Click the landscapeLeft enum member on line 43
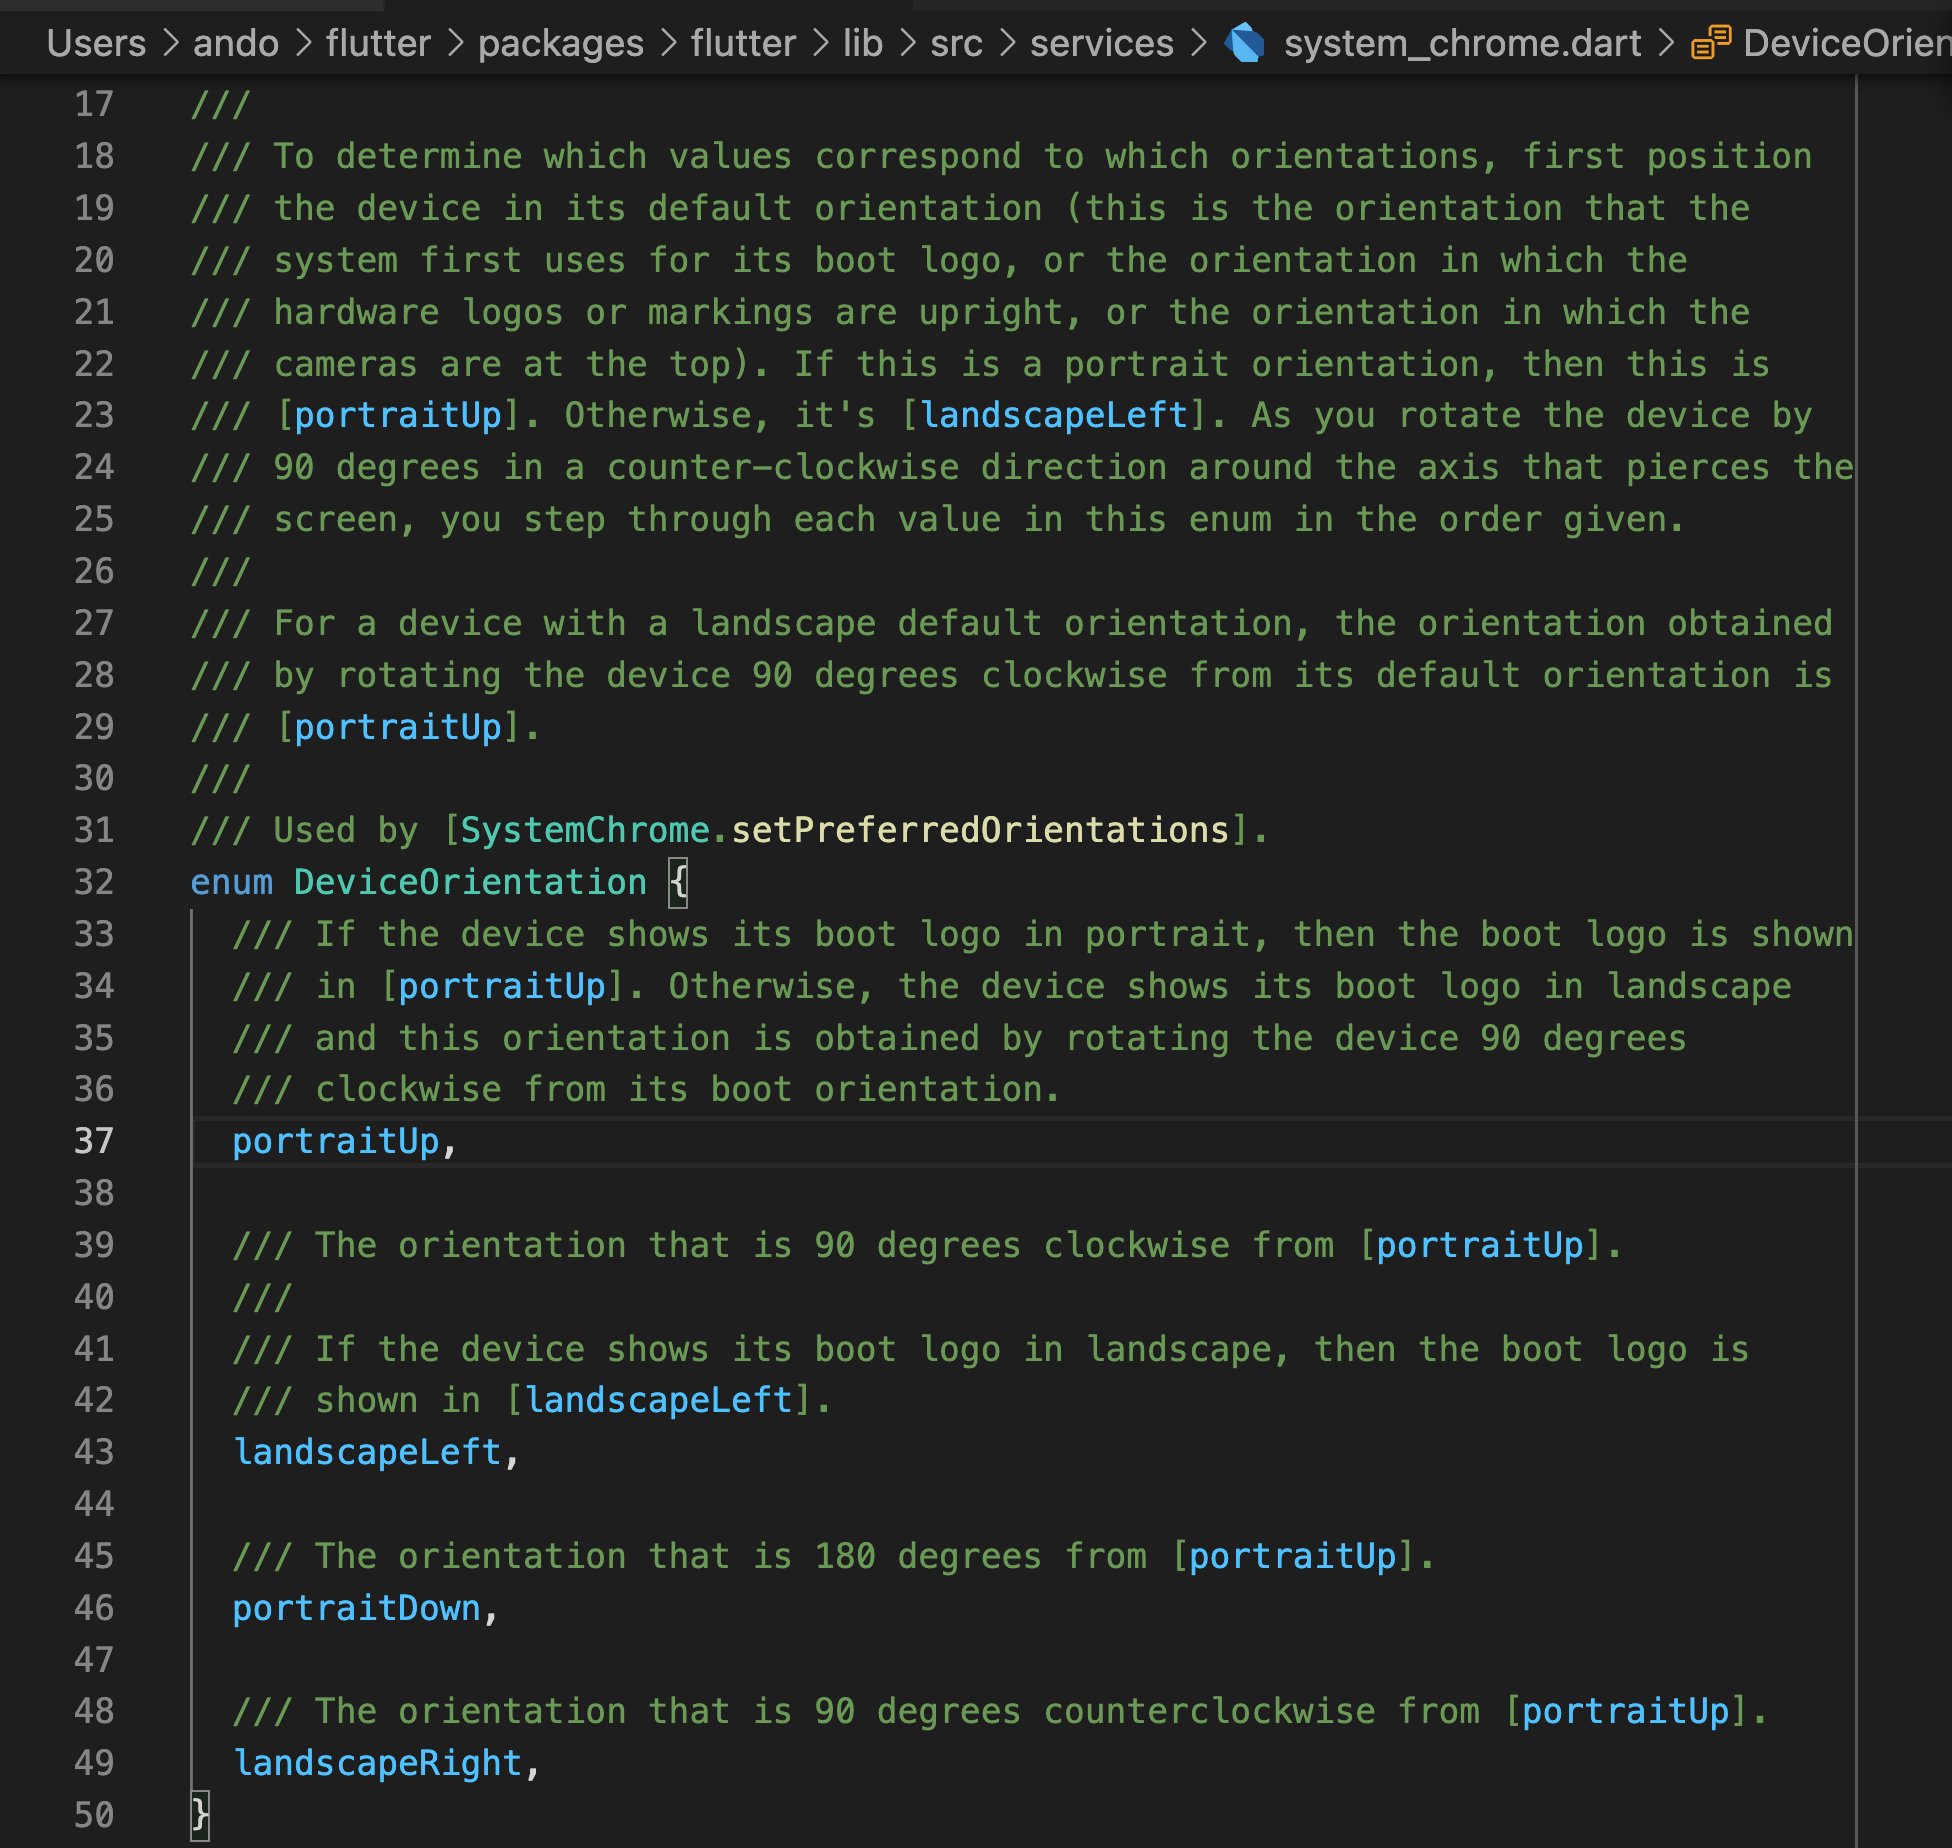 tap(368, 1451)
